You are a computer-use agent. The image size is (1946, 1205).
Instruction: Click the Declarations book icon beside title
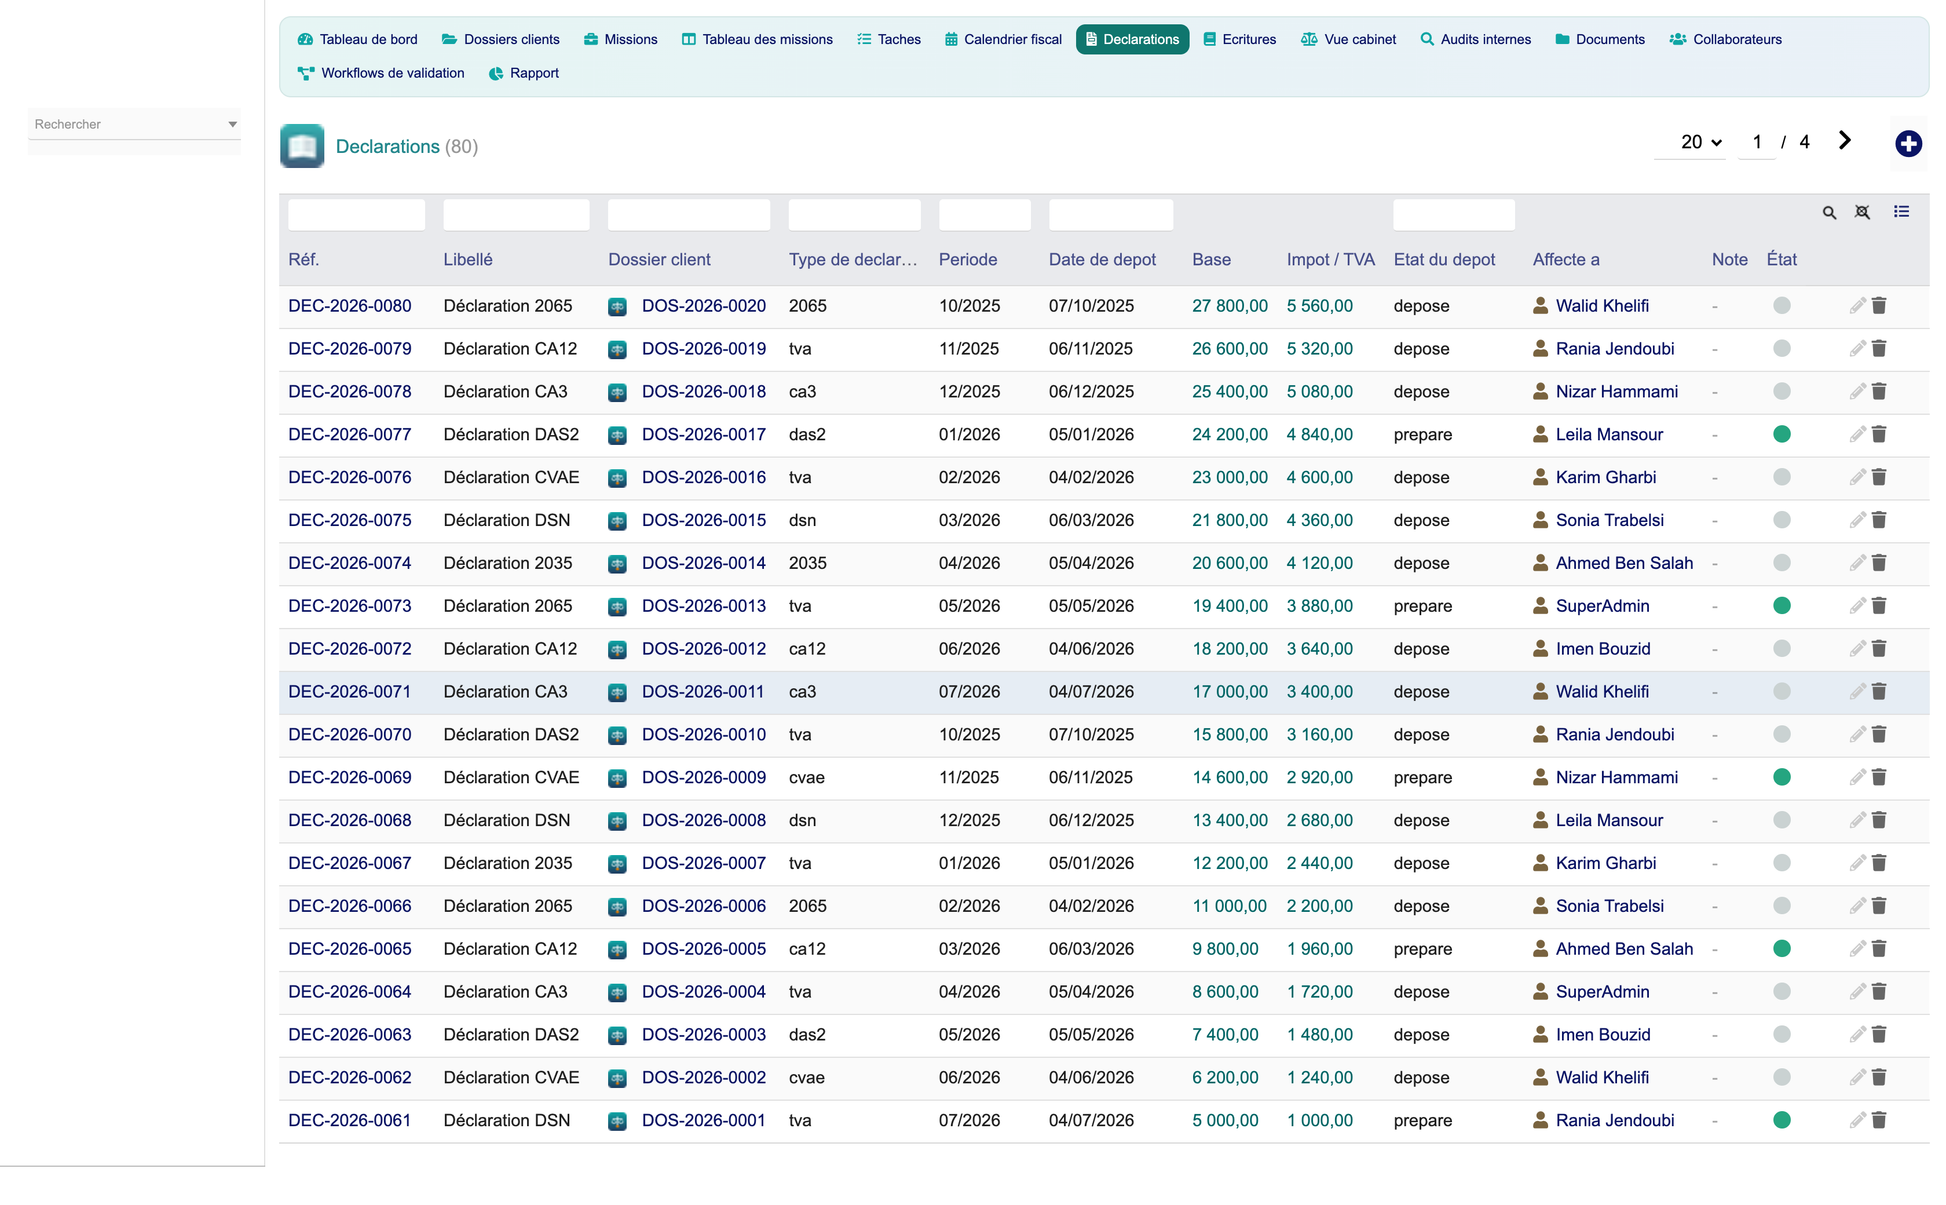click(x=302, y=146)
